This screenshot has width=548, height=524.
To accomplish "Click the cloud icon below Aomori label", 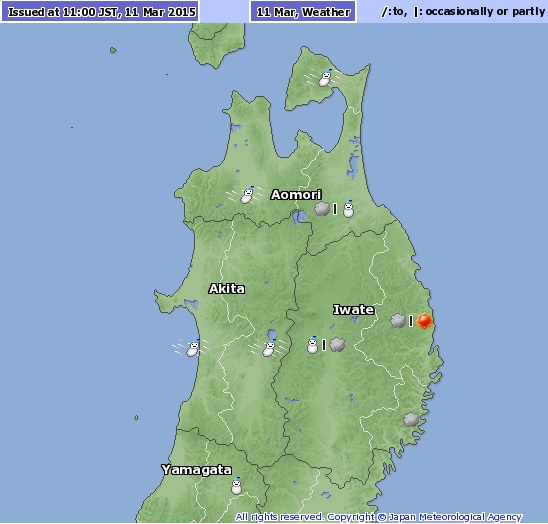I will pyautogui.click(x=322, y=209).
